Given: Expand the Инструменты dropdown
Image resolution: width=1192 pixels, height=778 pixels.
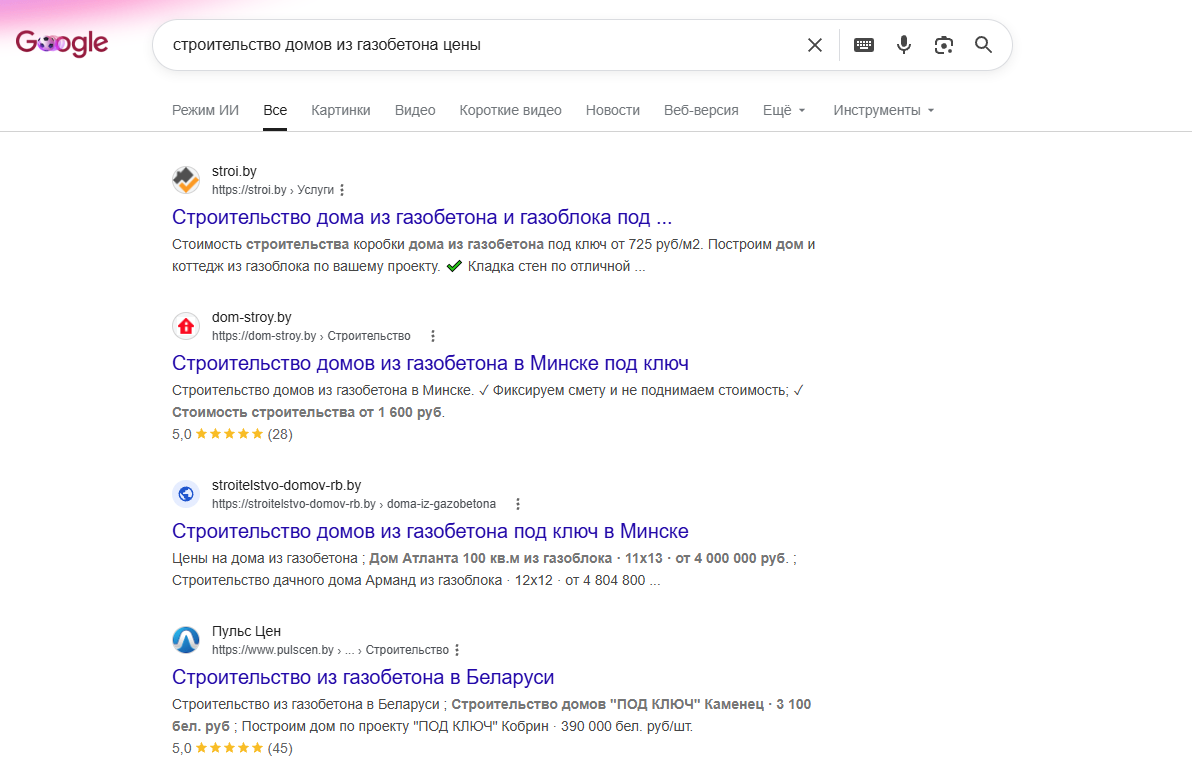Looking at the screenshot, I should 883,110.
